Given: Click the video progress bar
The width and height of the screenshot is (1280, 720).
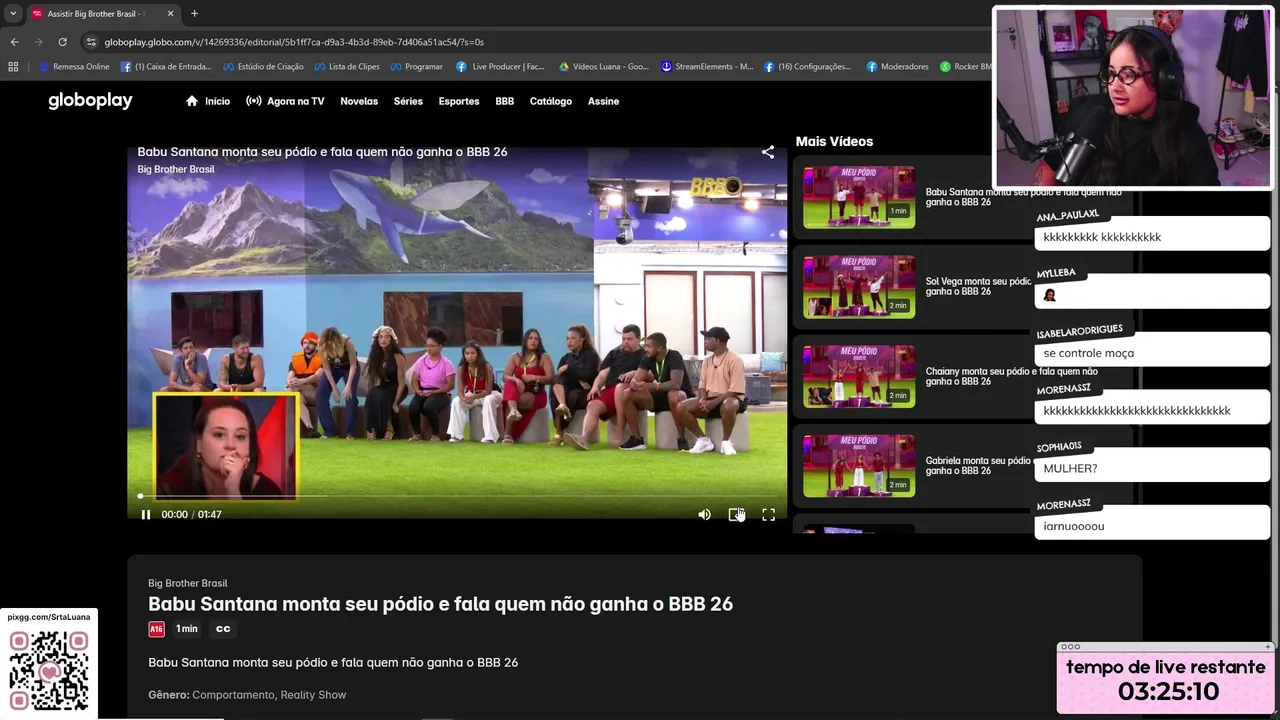Looking at the screenshot, I should [x=457, y=496].
